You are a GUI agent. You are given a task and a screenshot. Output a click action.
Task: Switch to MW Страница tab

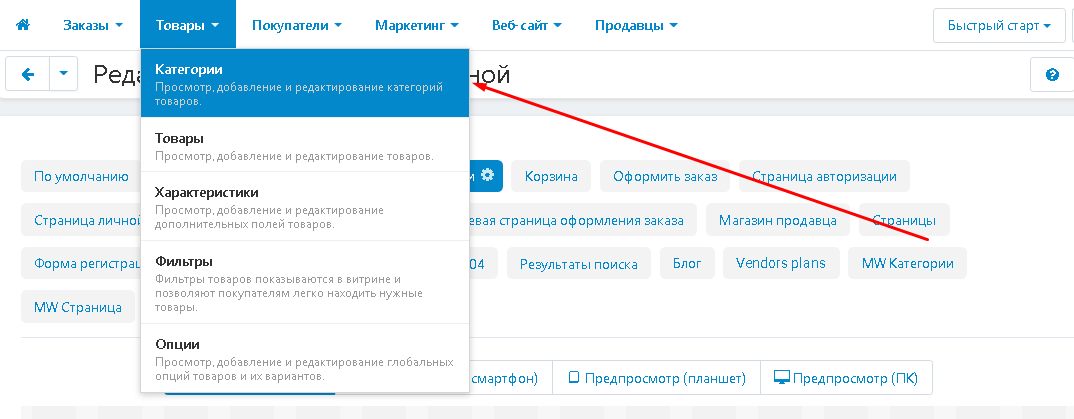[x=78, y=307]
